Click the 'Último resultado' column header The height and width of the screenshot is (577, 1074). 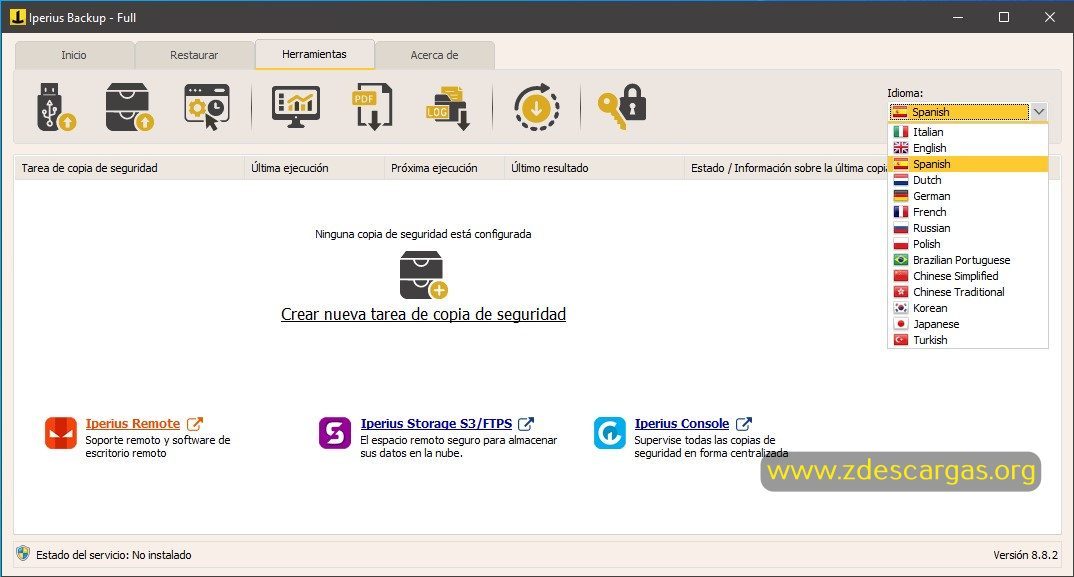(x=595, y=168)
